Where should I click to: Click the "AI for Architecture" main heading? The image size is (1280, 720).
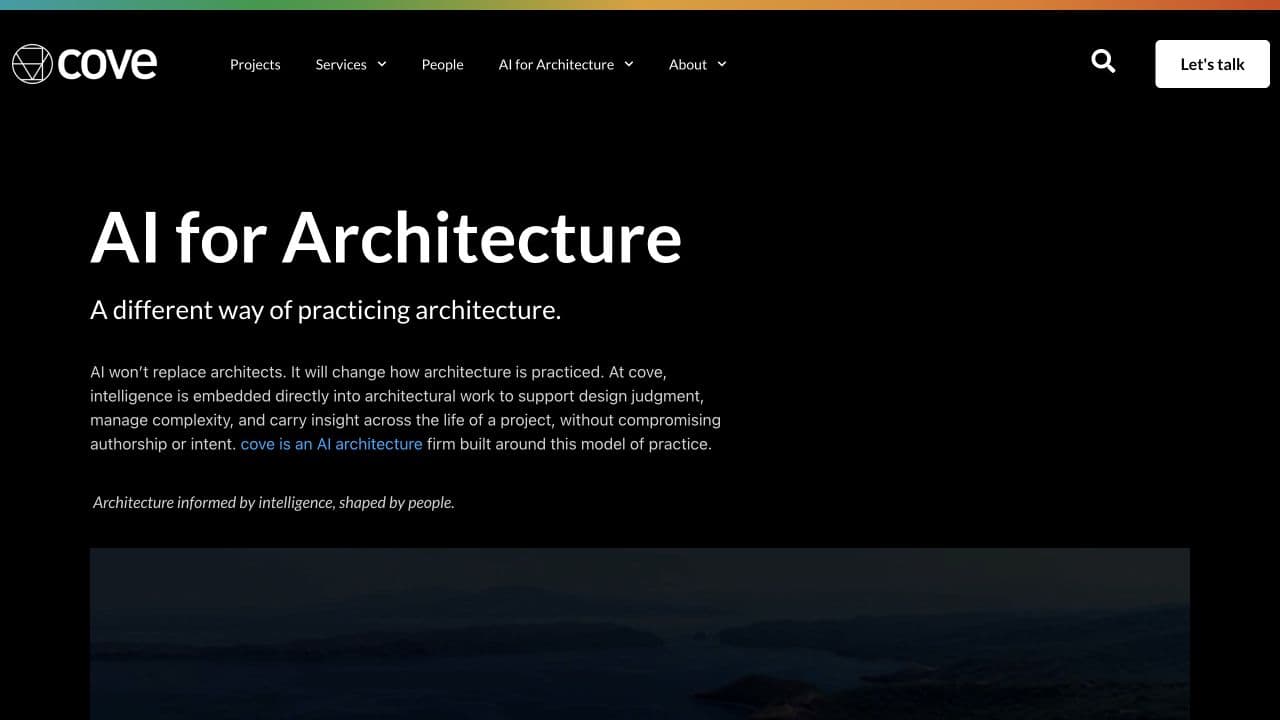(x=386, y=237)
